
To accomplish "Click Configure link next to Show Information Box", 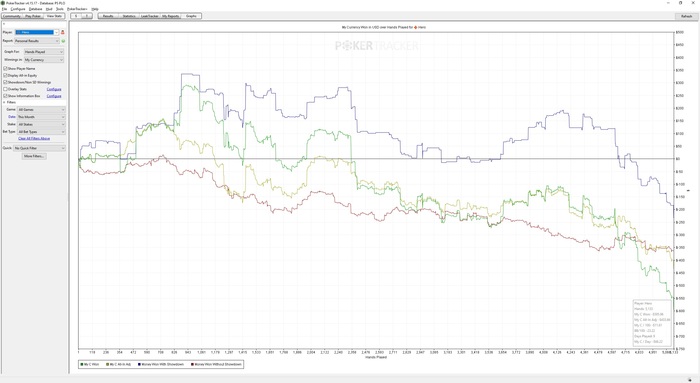I will [x=54, y=96].
